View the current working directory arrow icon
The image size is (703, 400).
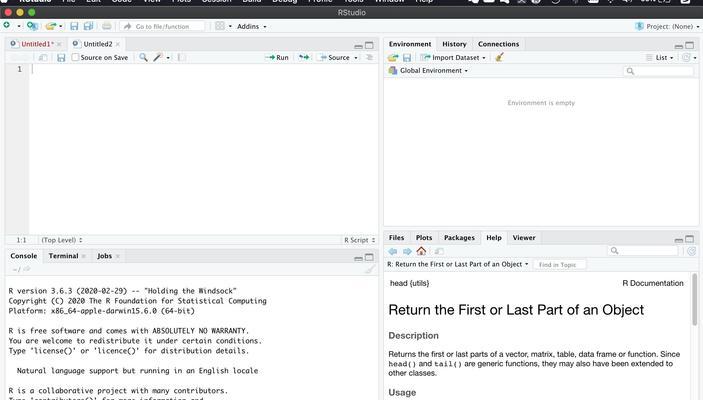pos(27,269)
